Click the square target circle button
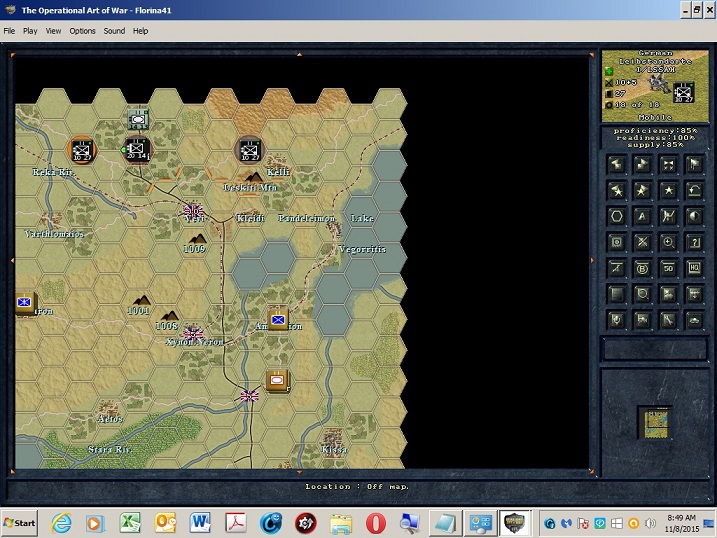This screenshot has width=717, height=538. coord(616,242)
